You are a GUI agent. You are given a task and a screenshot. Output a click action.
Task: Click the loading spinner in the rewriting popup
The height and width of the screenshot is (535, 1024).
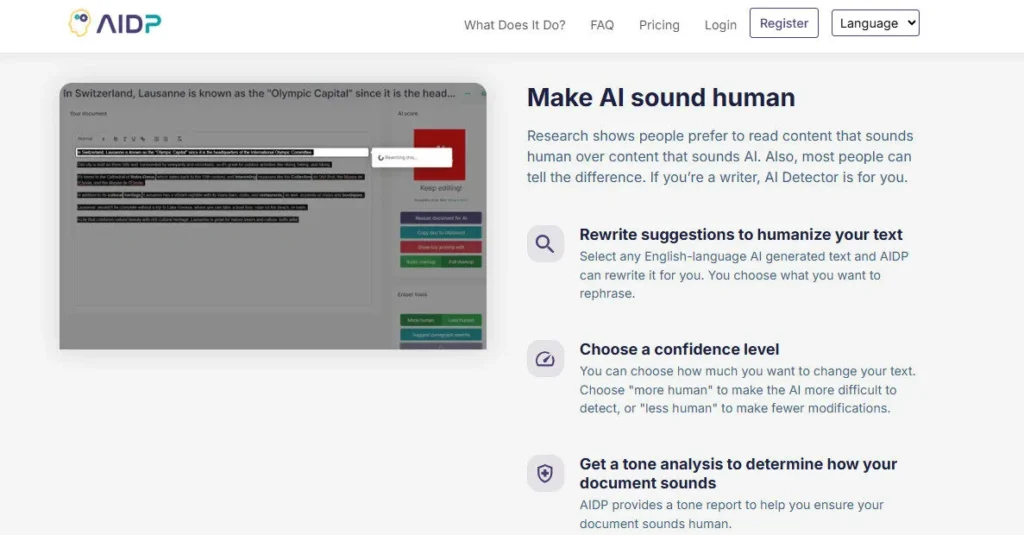(x=379, y=157)
